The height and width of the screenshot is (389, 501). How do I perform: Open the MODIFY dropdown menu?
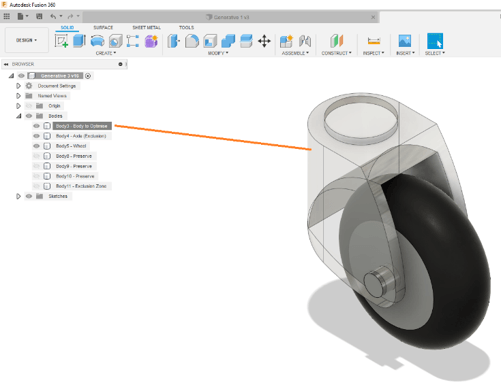coord(218,53)
